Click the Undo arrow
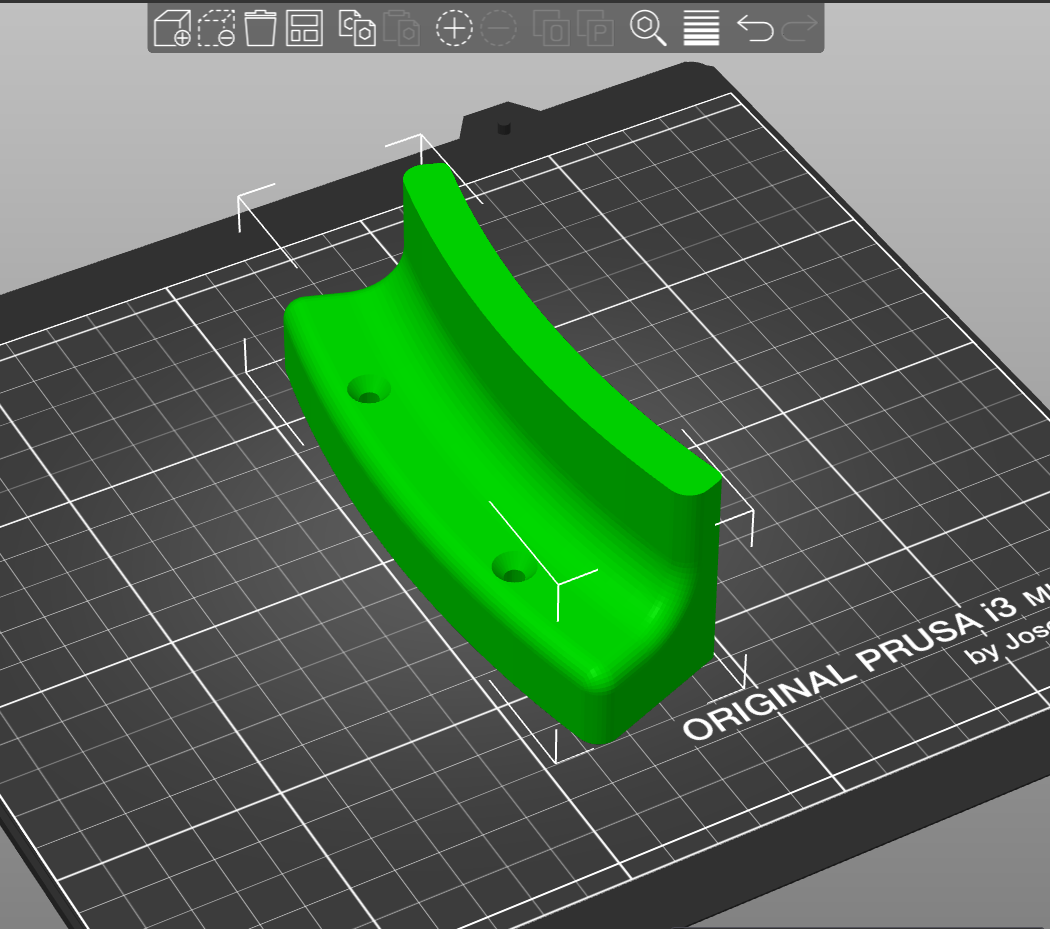 [x=755, y=28]
